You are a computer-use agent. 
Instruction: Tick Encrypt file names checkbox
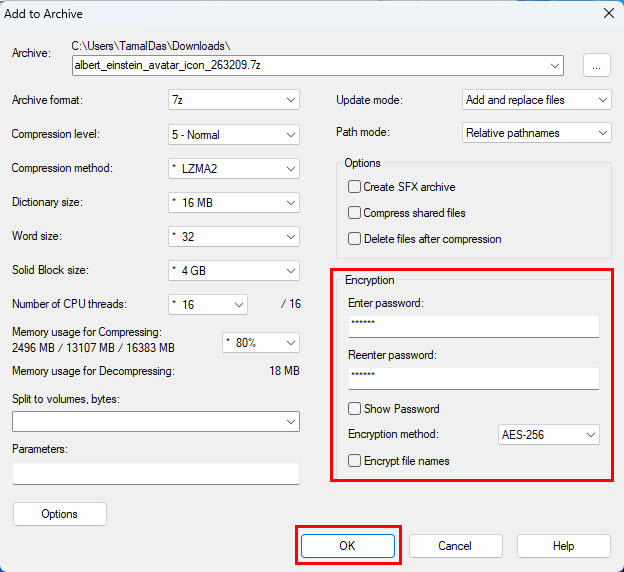354,461
